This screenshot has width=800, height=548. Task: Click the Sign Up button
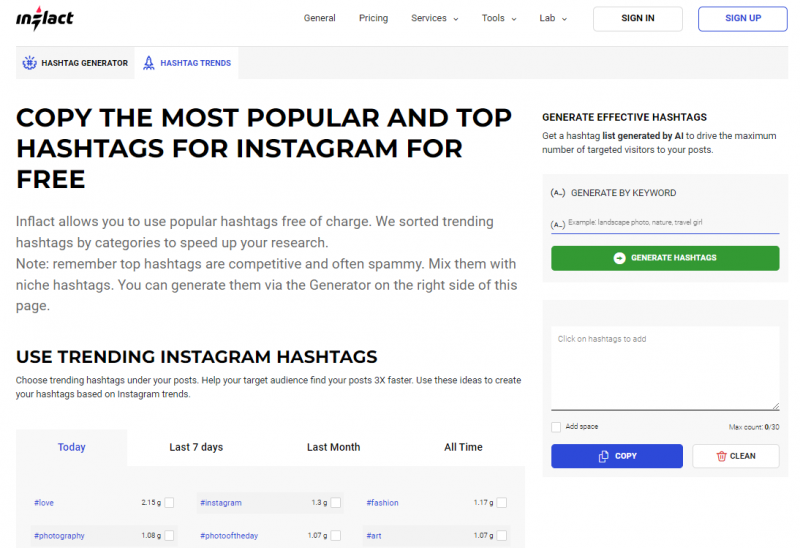tap(742, 18)
